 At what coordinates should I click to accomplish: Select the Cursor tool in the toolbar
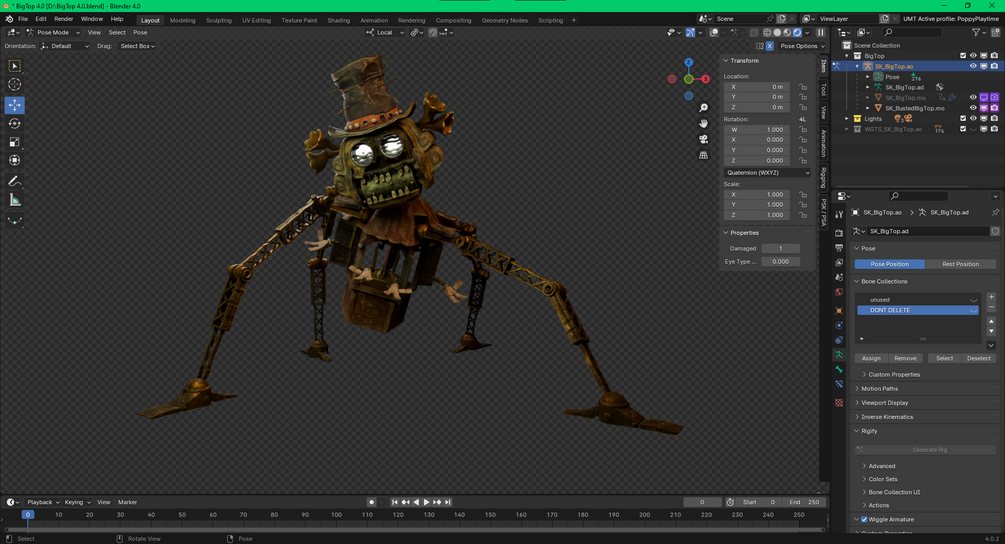tap(15, 85)
